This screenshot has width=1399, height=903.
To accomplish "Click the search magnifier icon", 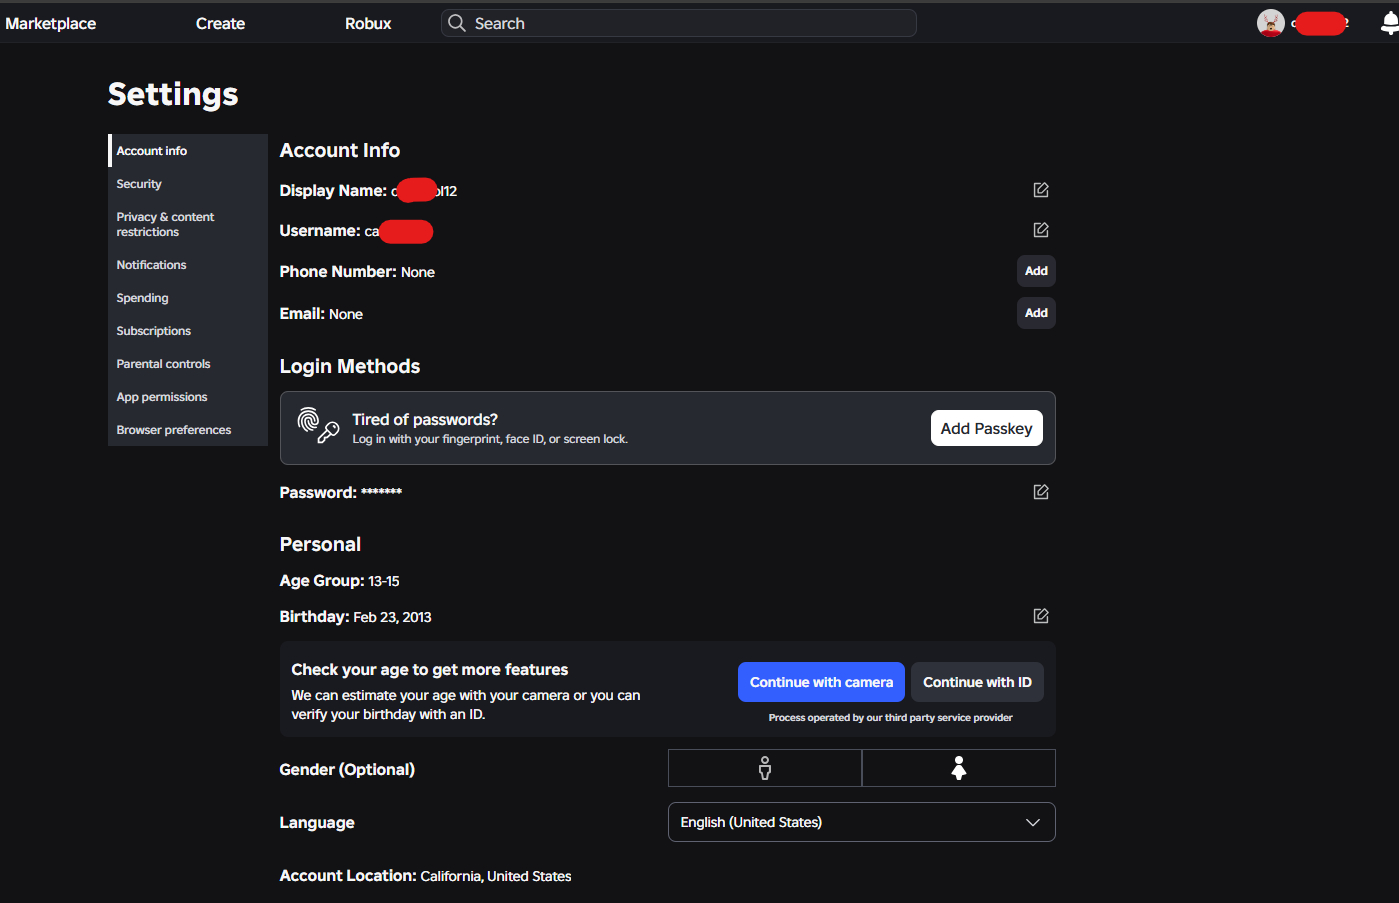I will tap(457, 23).
